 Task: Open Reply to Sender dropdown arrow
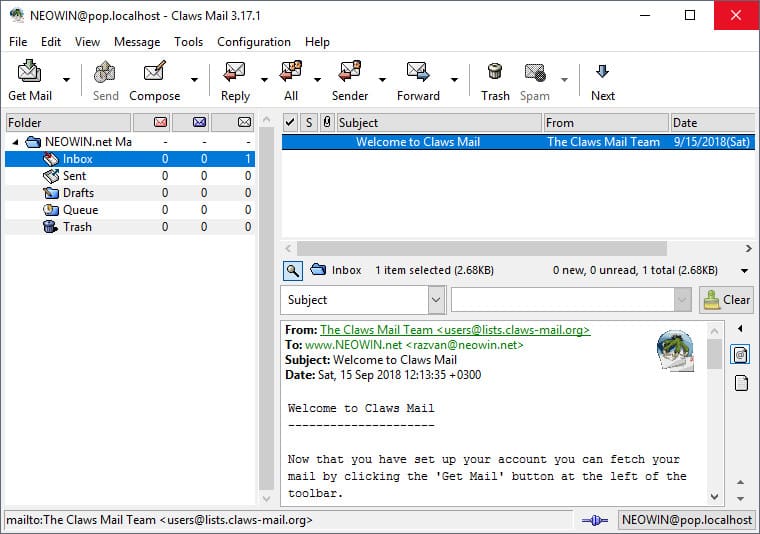pos(382,79)
